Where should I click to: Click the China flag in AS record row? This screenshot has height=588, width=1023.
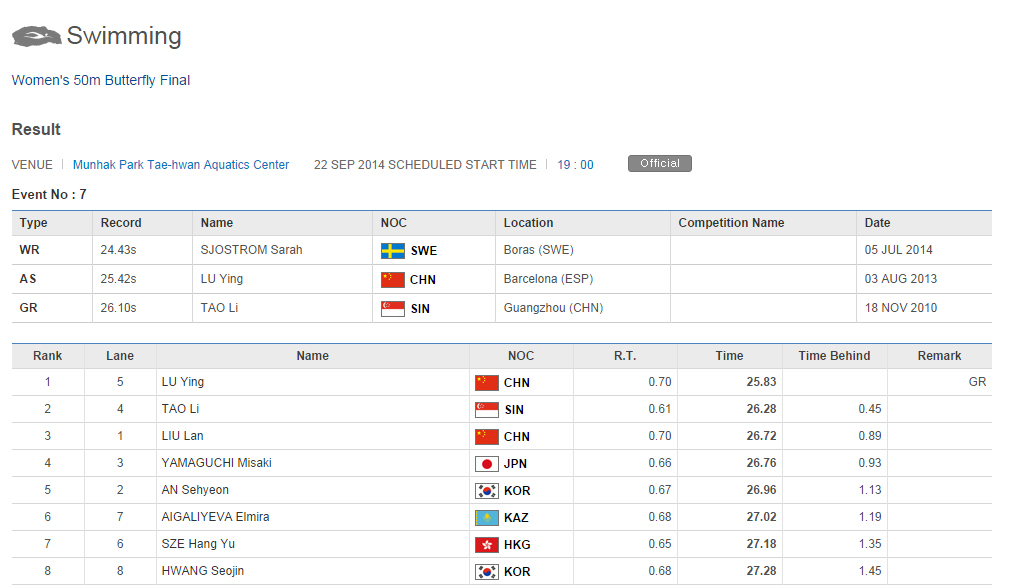(393, 279)
